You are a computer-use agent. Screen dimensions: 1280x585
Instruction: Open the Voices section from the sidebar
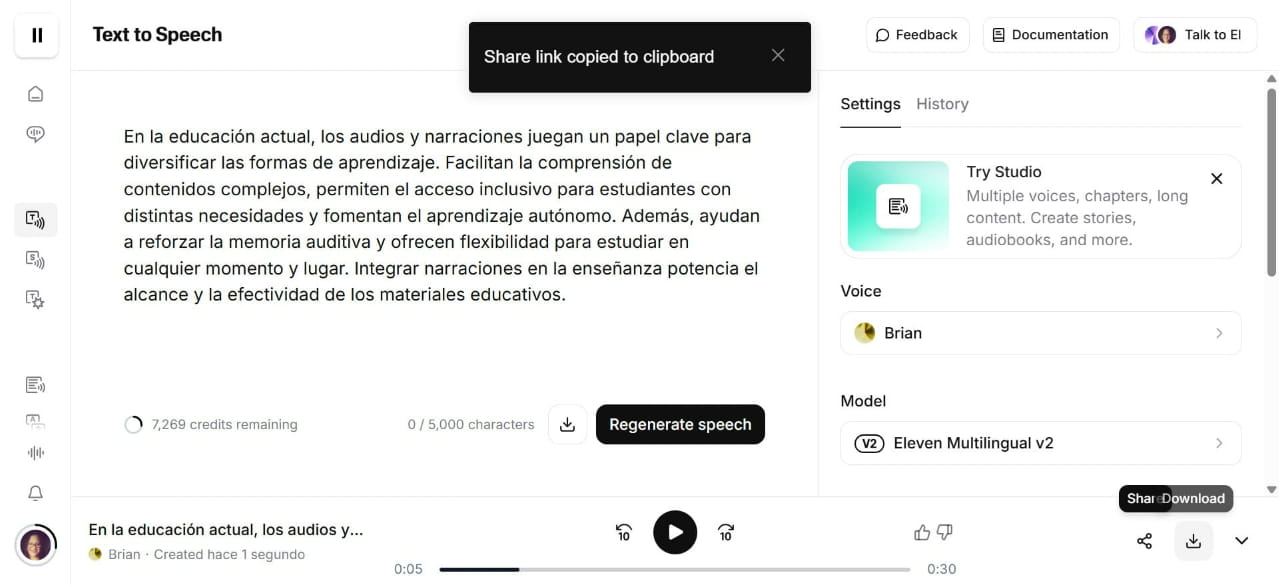[36, 133]
